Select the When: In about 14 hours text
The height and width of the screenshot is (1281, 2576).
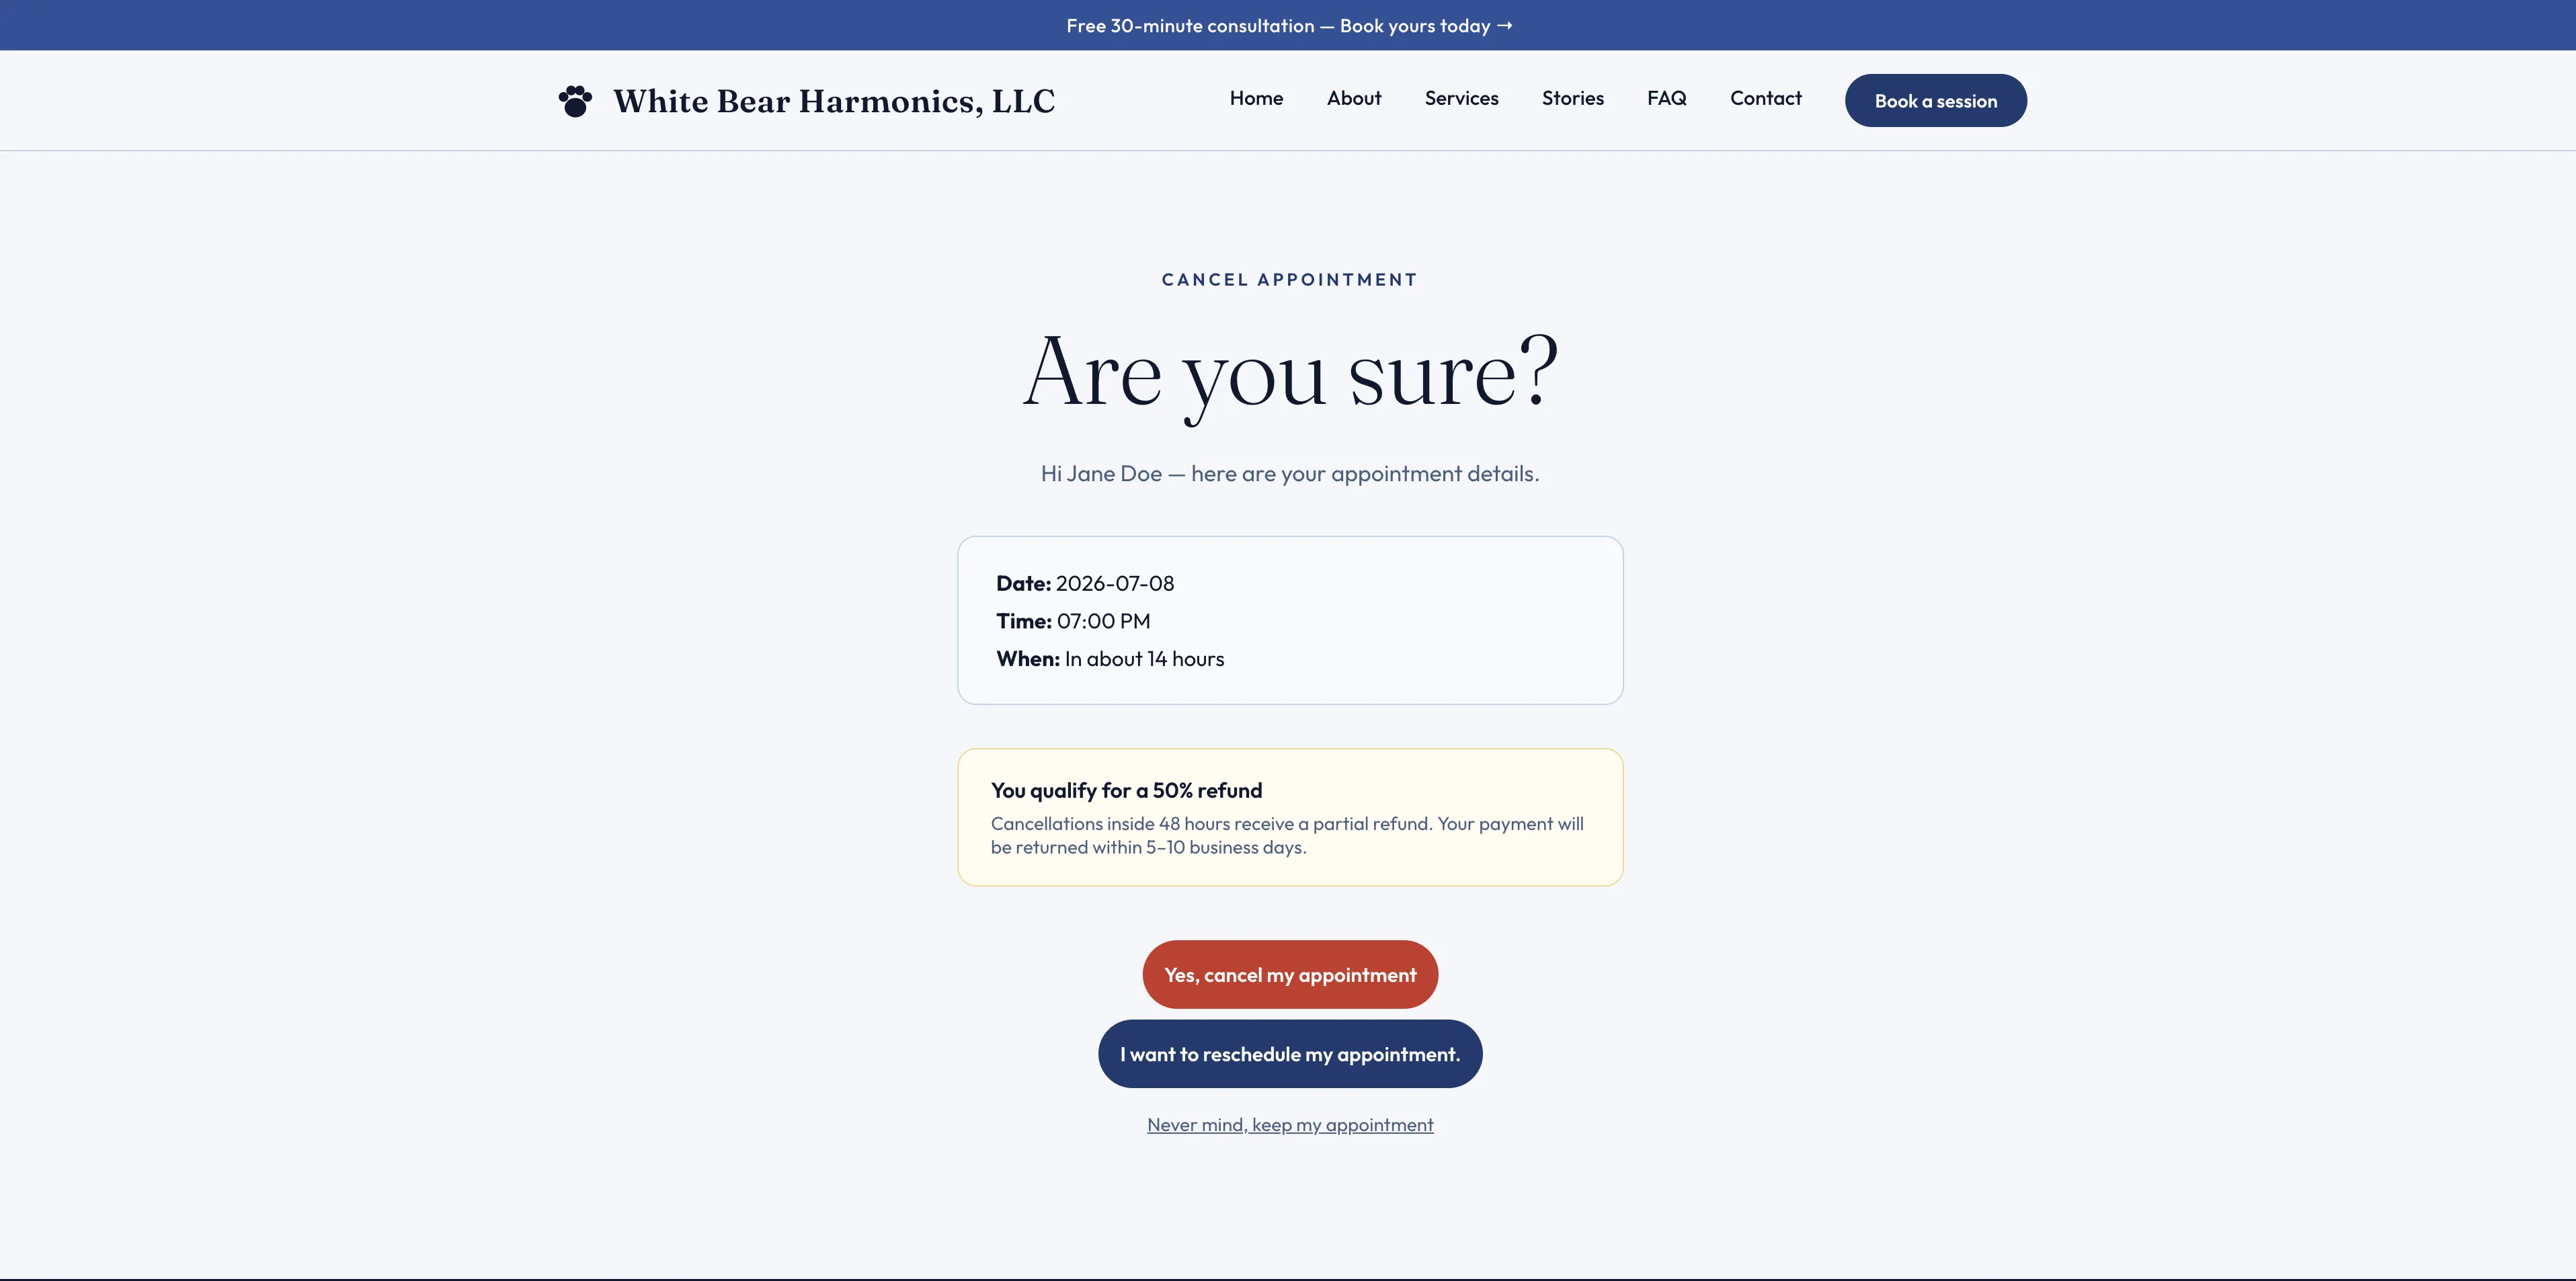[1110, 659]
